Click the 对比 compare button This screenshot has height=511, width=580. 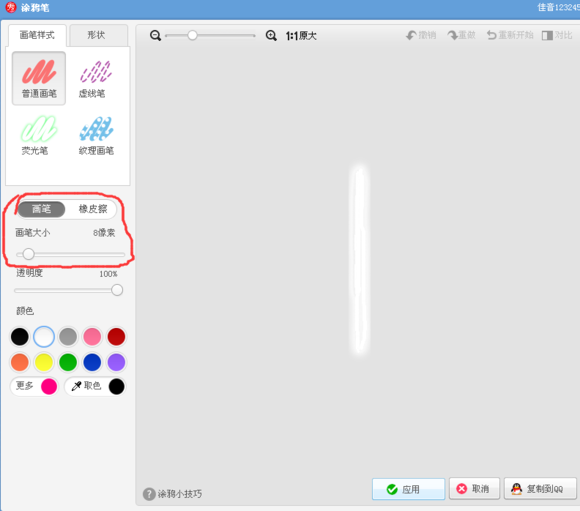(557, 35)
